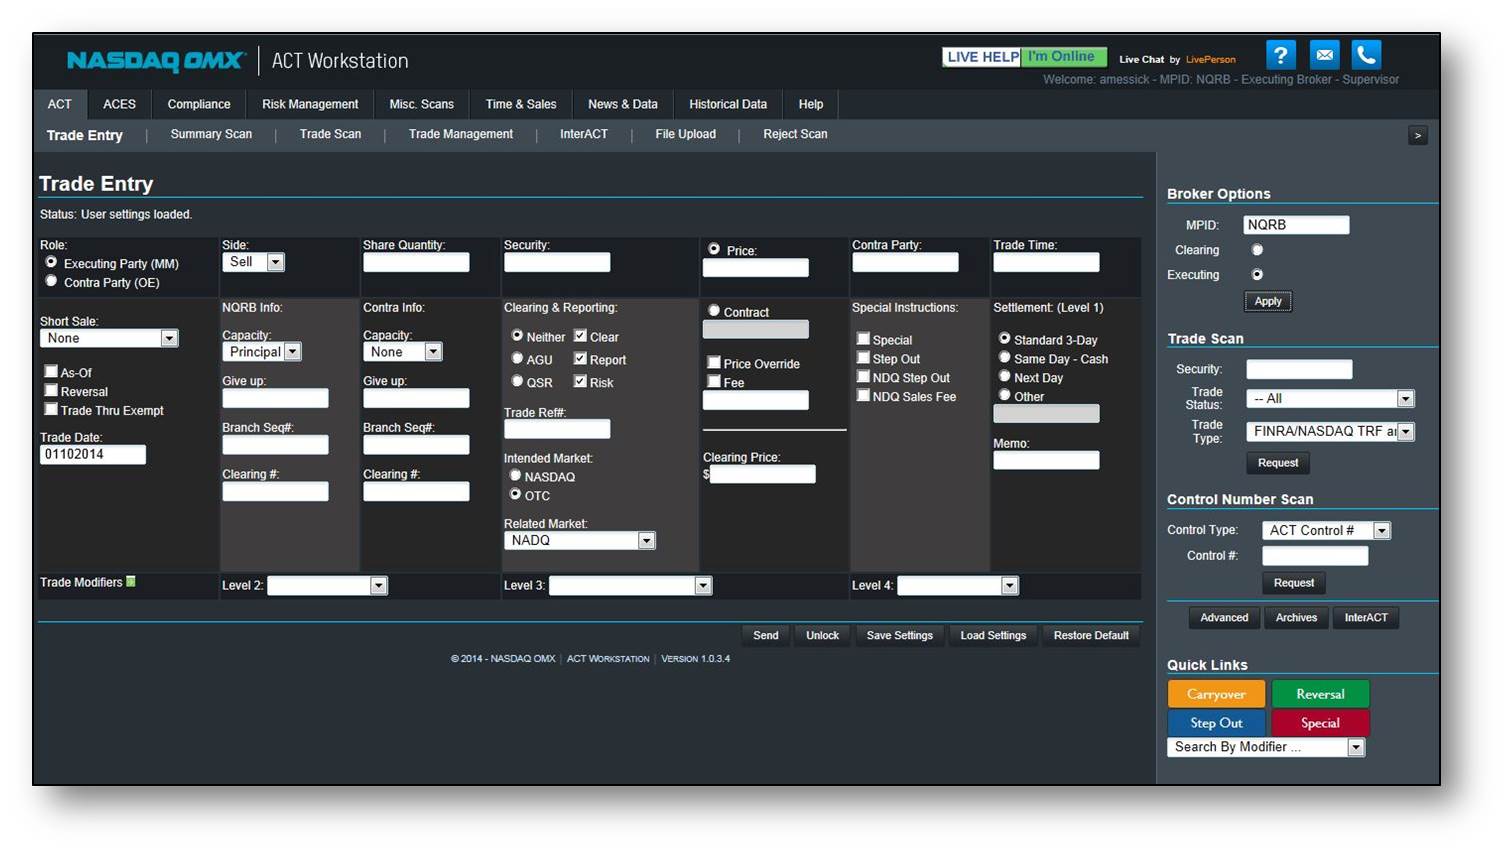Check the Reversal checkbox
The width and height of the screenshot is (1506, 851).
[x=50, y=390]
